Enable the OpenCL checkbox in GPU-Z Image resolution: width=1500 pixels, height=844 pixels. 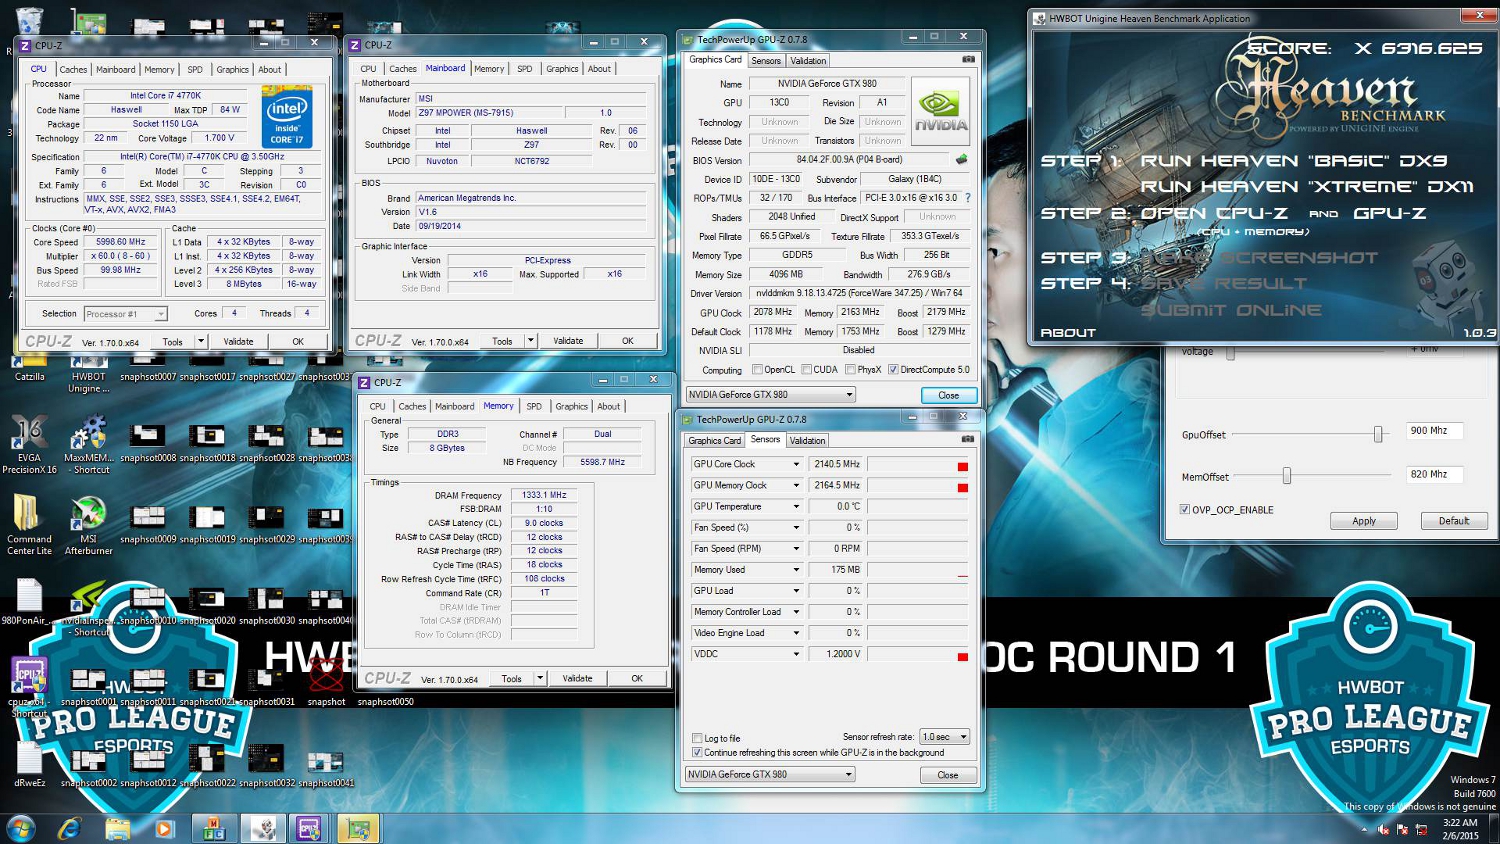[x=757, y=370]
